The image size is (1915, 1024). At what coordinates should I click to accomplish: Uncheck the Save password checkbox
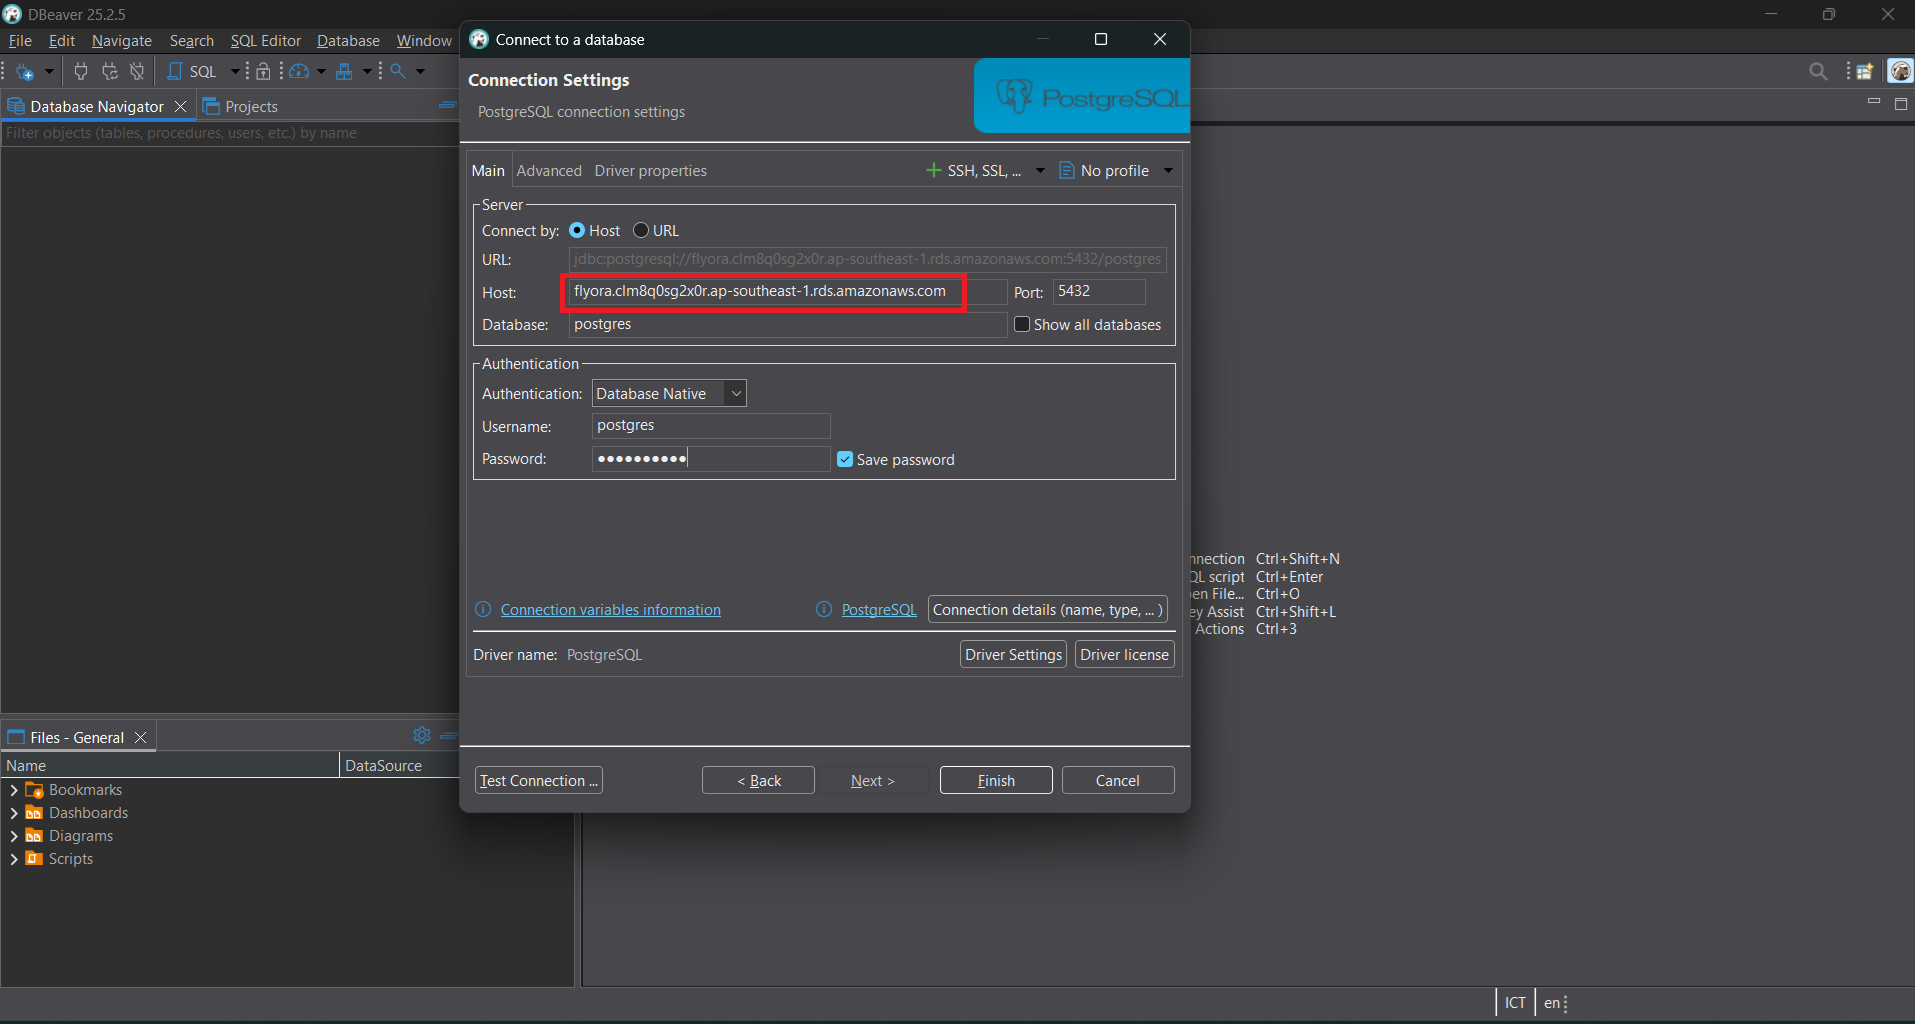pos(845,460)
